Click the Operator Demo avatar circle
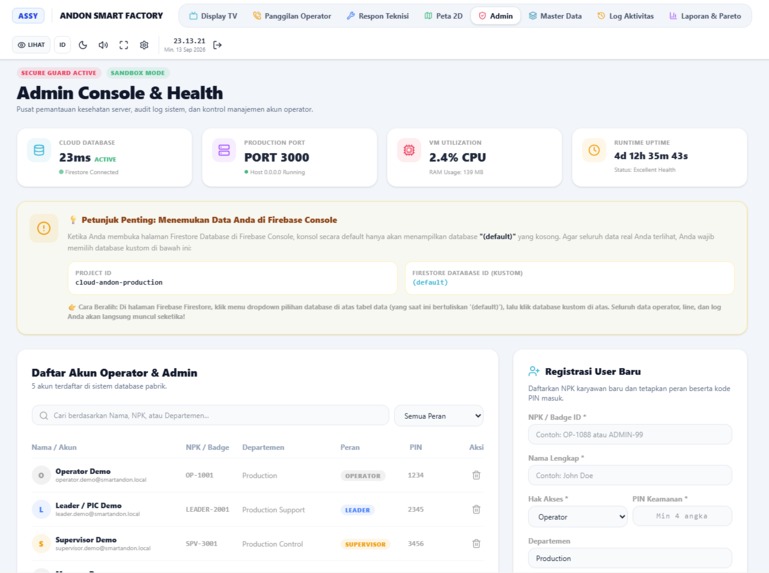Image resolution: width=769 pixels, height=573 pixels. 41,475
